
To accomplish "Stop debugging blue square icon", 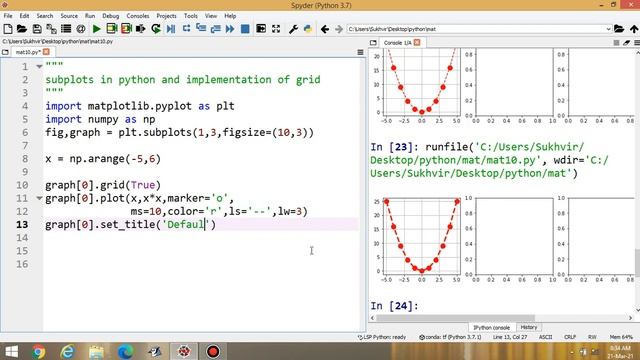I will [245, 29].
